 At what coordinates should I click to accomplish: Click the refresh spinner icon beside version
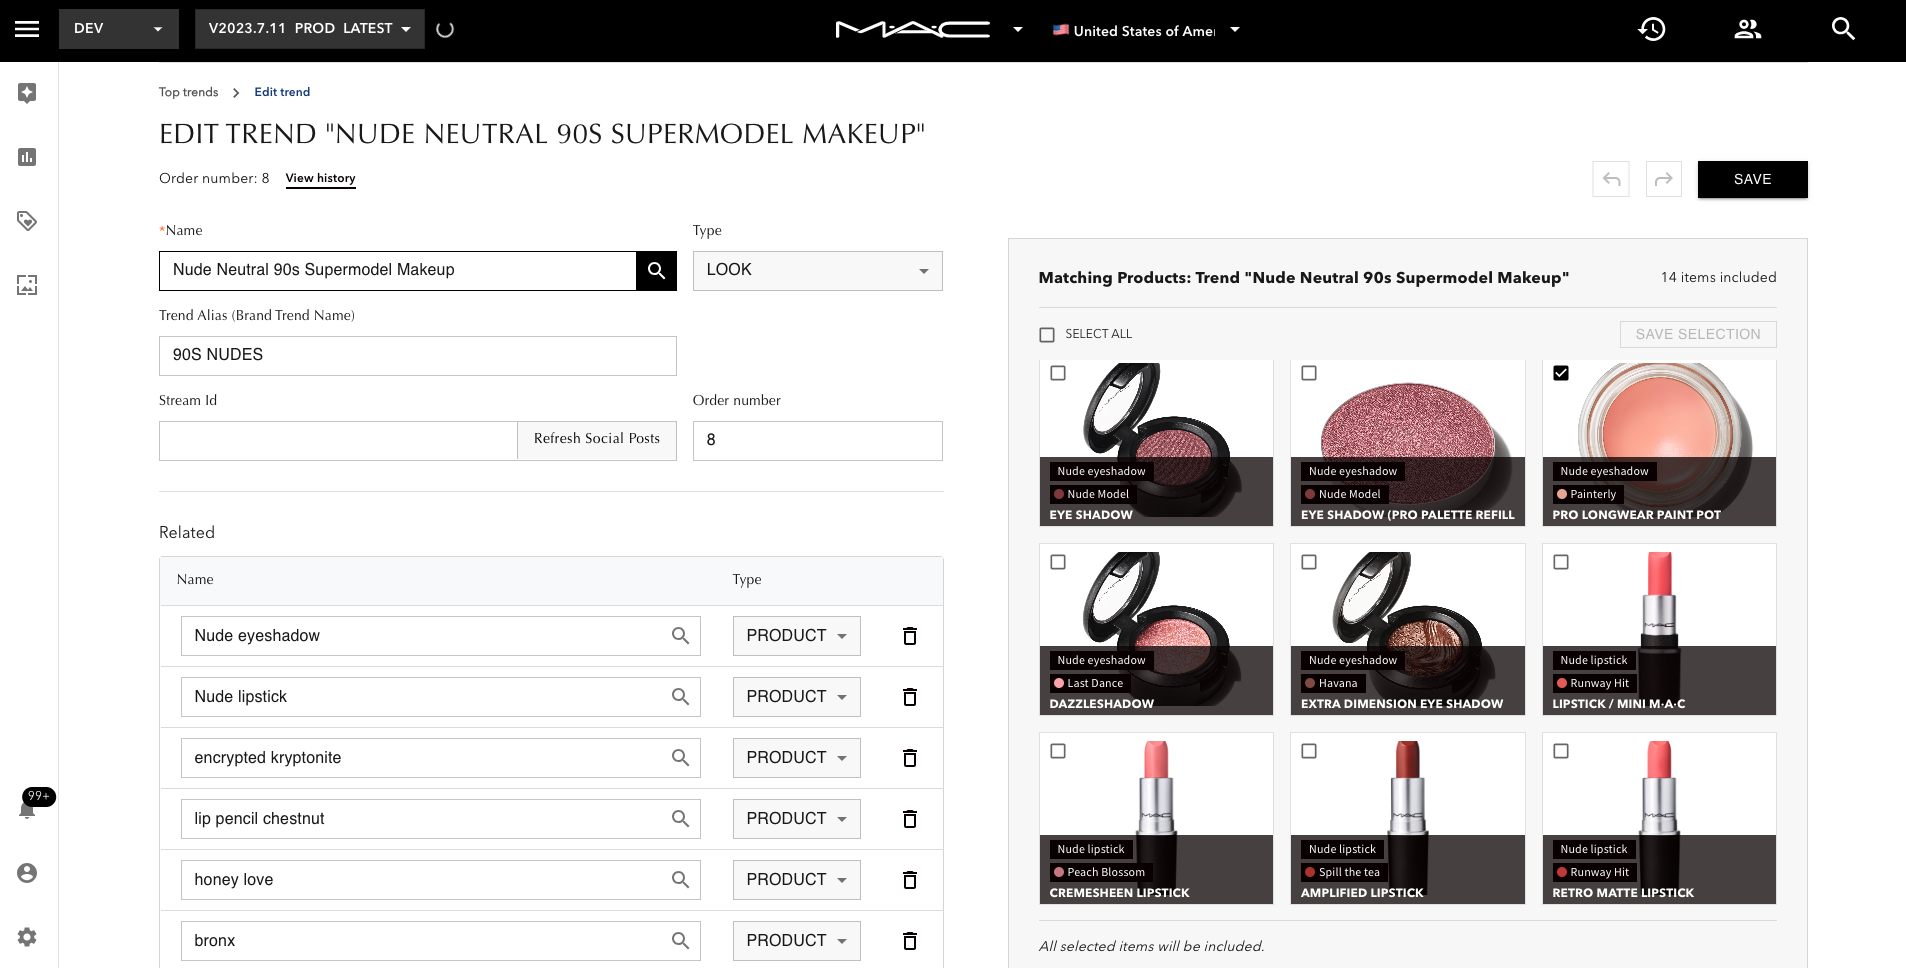(x=446, y=29)
